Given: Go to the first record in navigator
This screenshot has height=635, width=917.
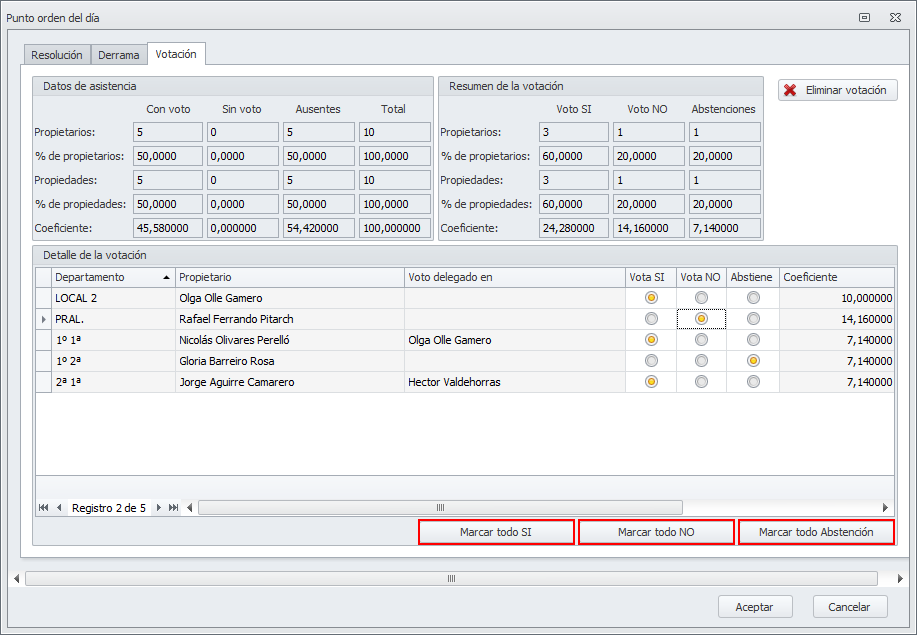Looking at the screenshot, I should point(44,508).
